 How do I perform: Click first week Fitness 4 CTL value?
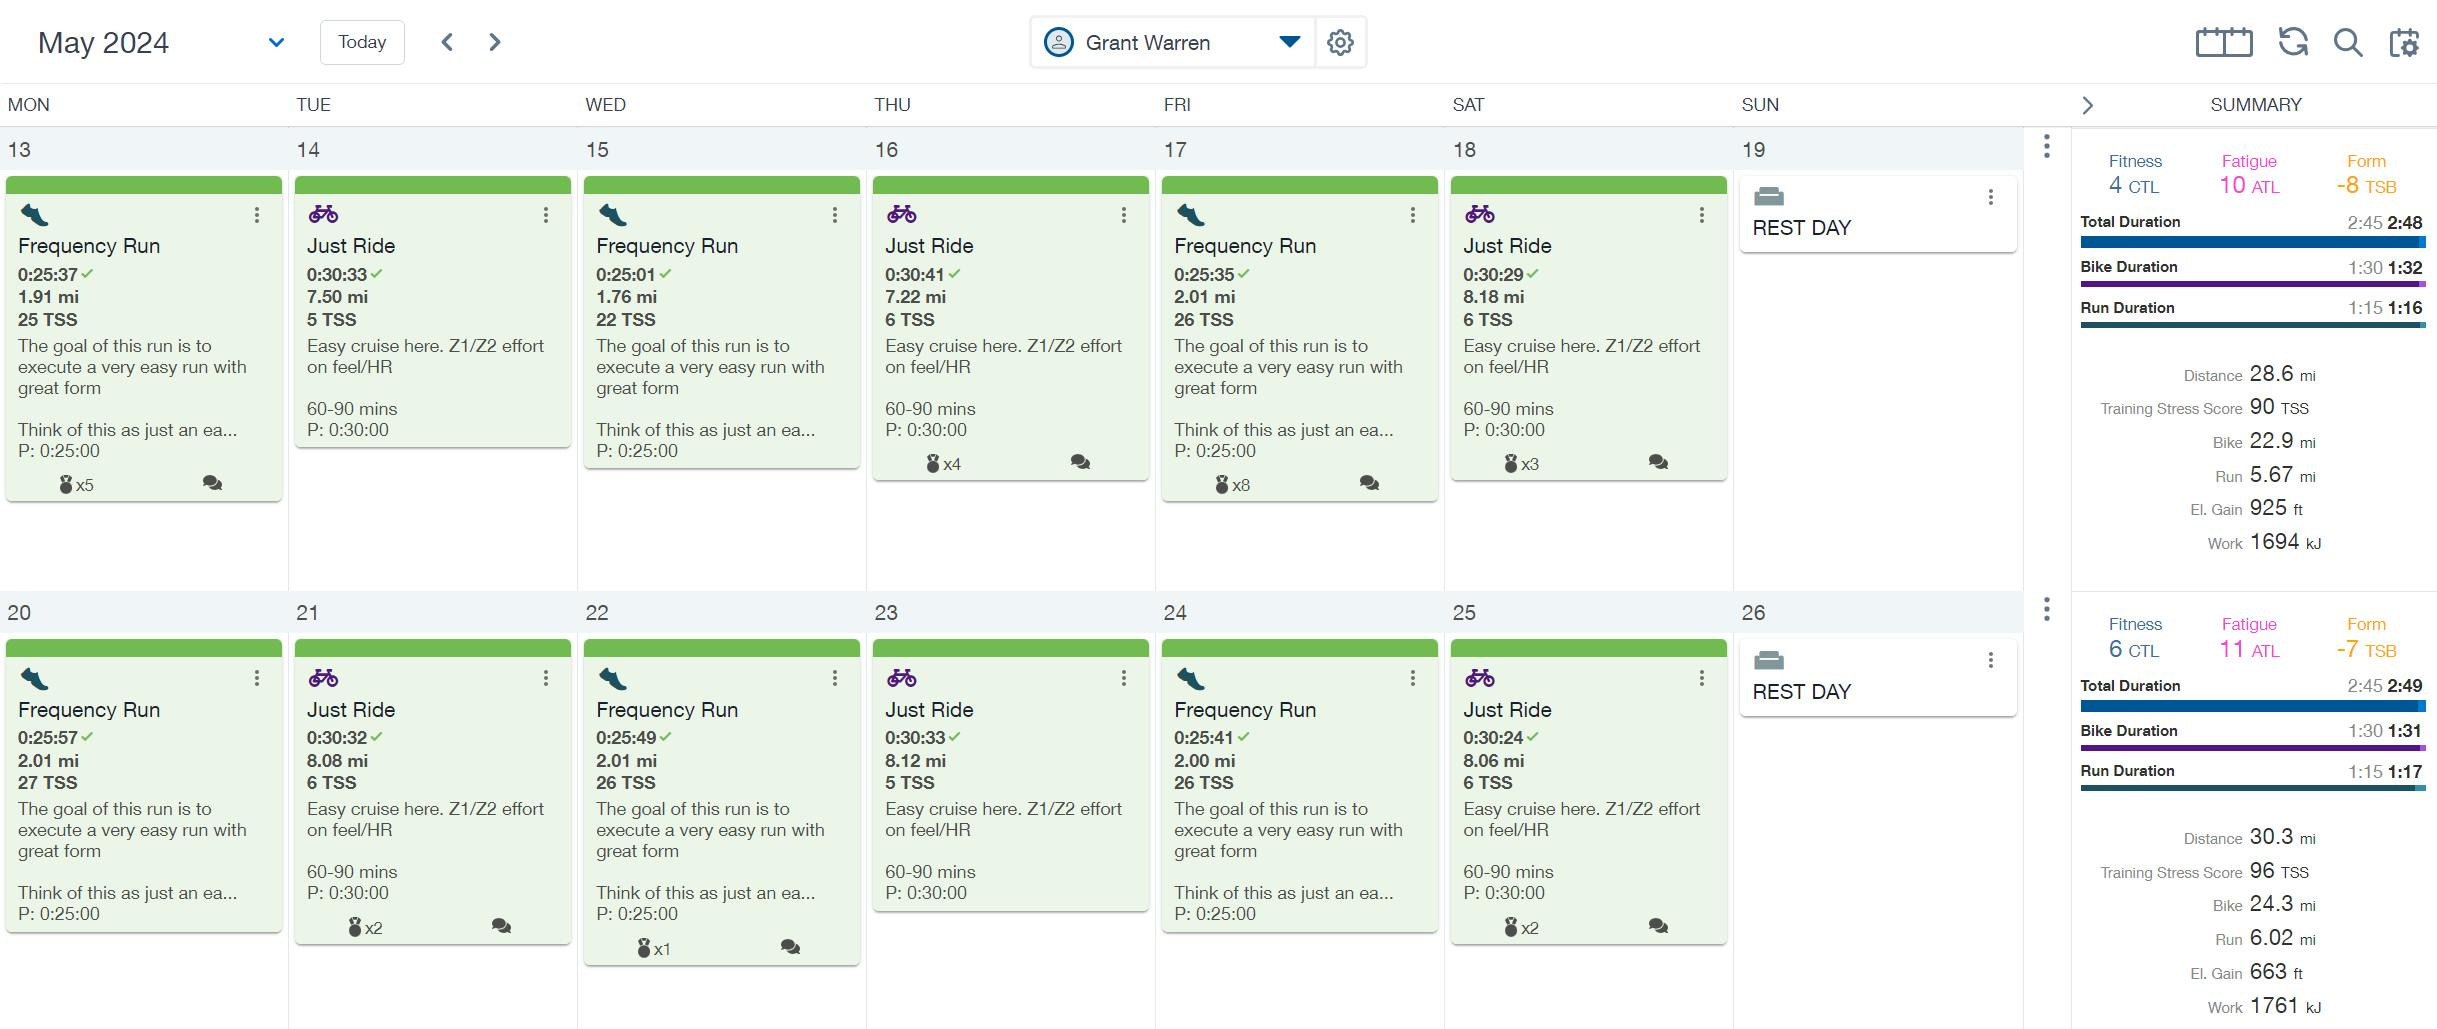click(2134, 185)
